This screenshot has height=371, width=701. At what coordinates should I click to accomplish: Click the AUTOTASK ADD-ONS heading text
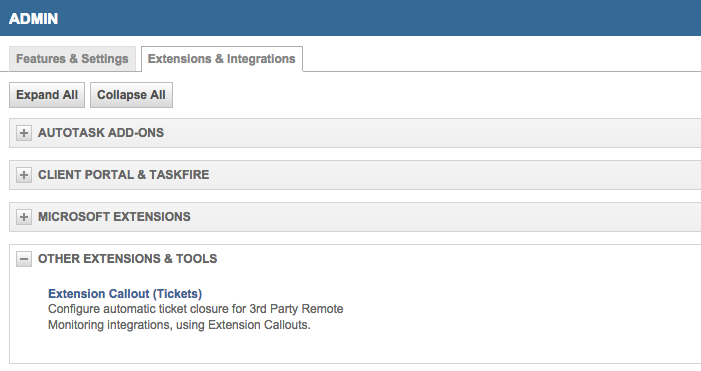(x=101, y=133)
